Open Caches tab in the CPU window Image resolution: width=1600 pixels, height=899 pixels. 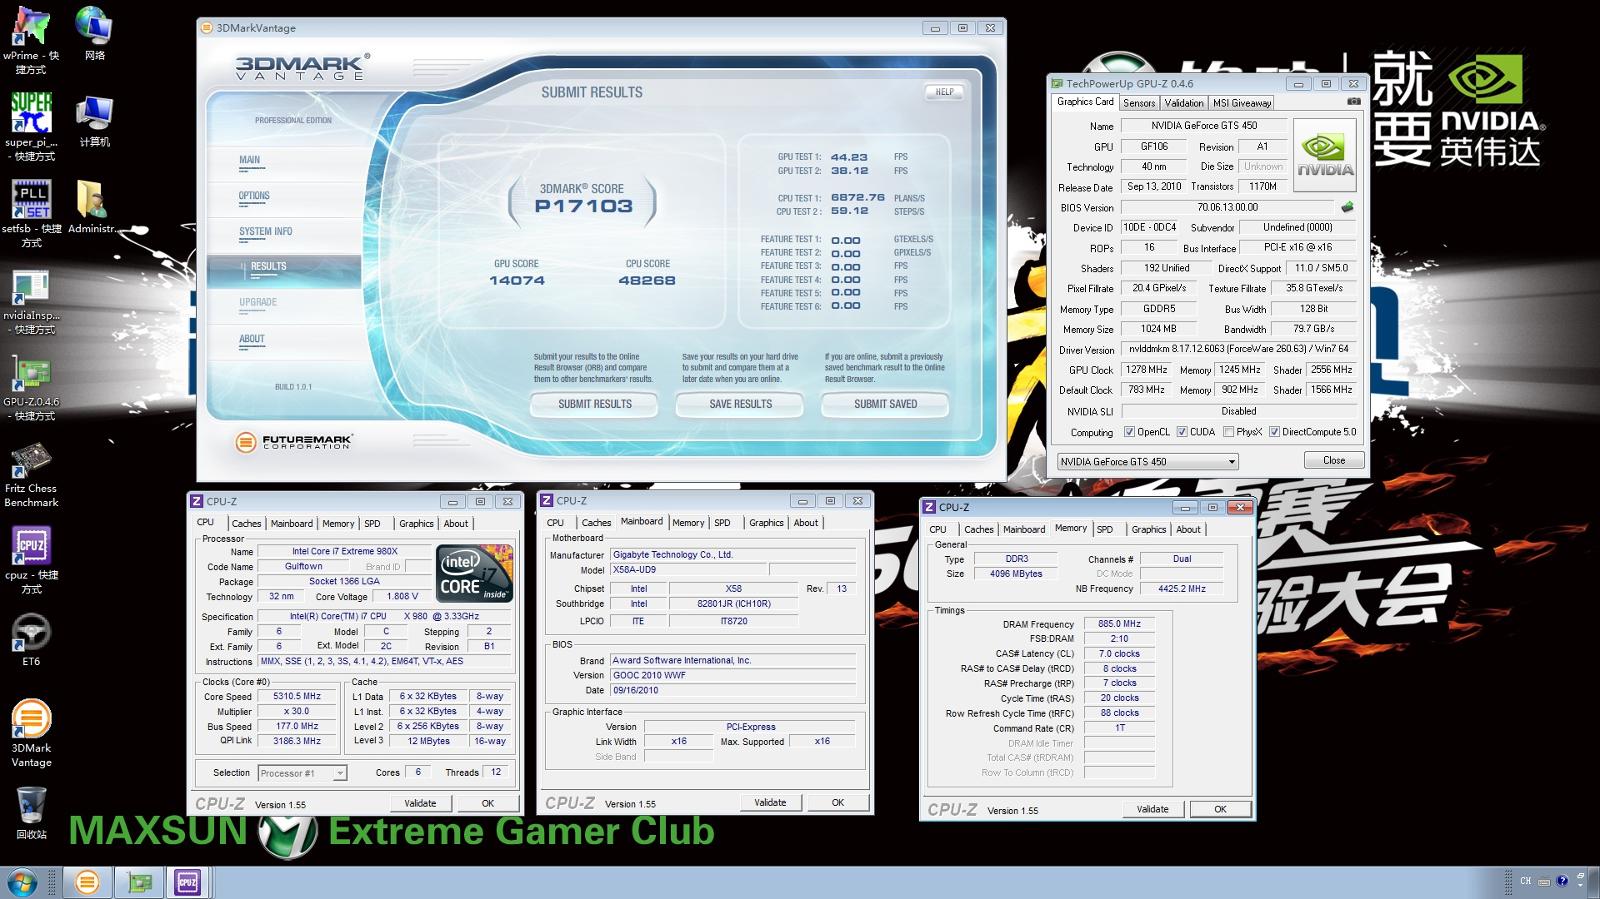coord(246,523)
